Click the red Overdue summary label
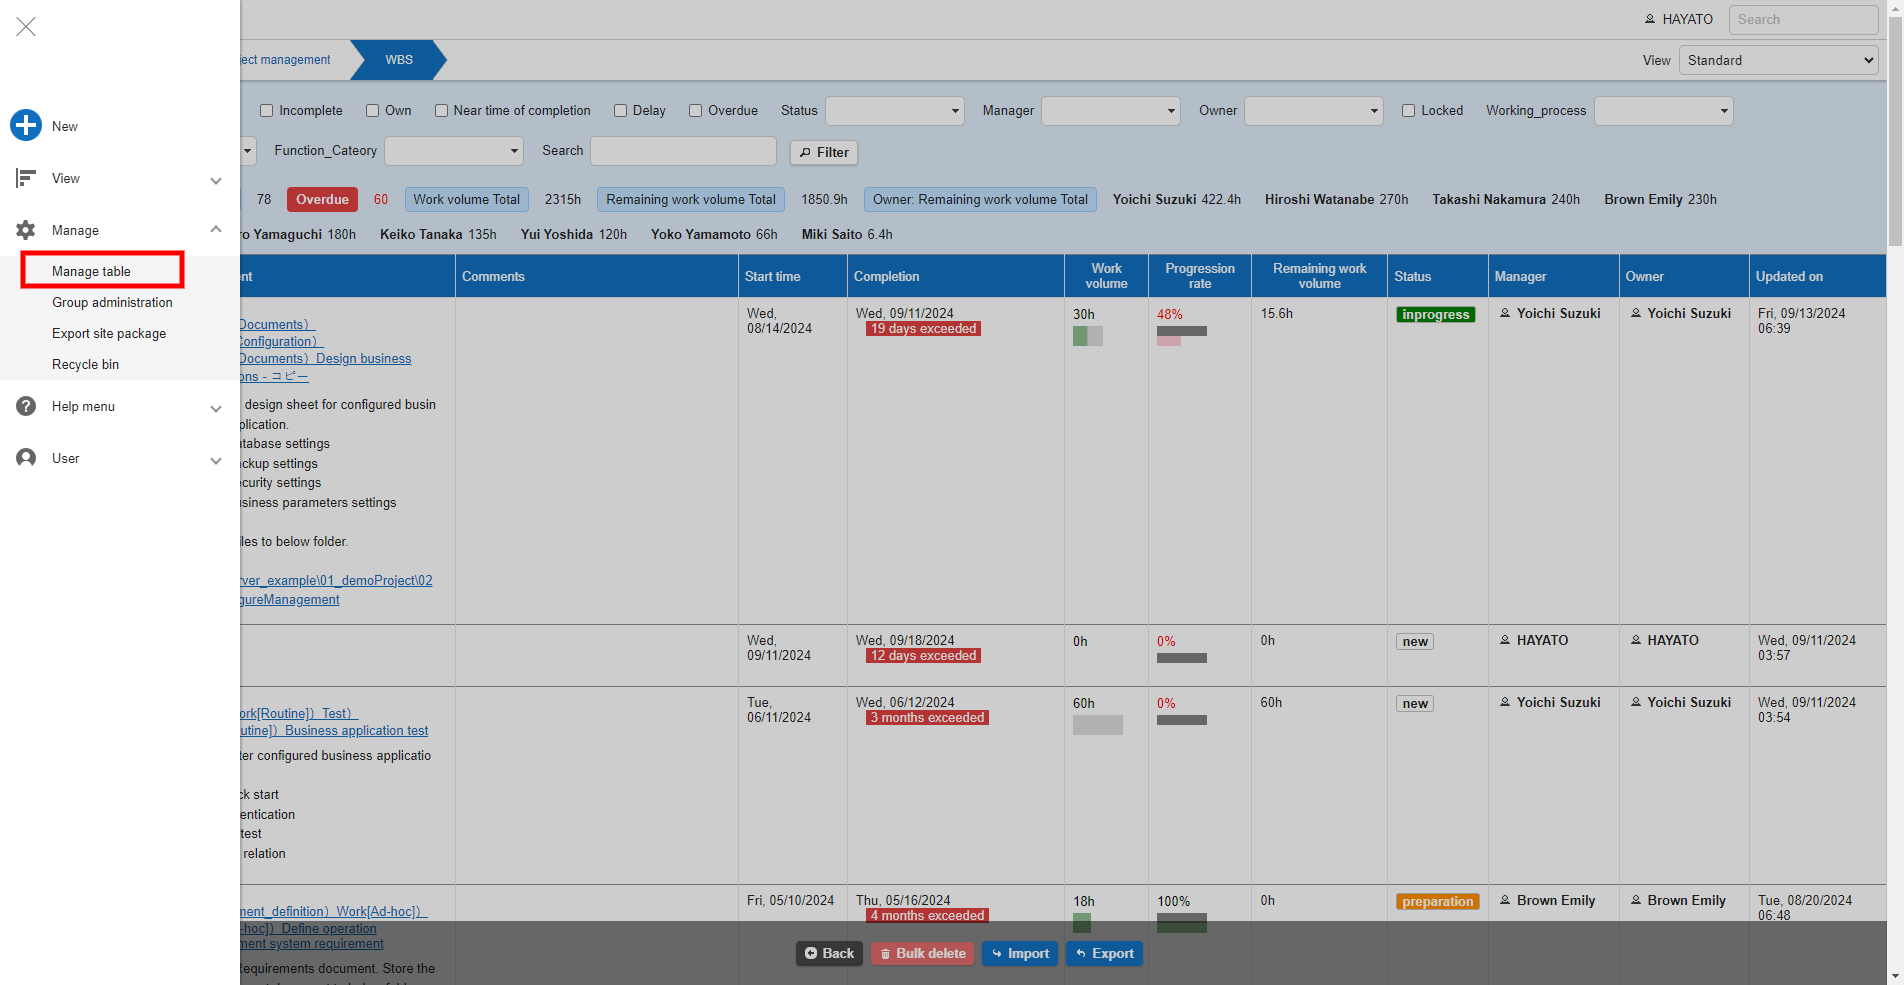 coord(322,199)
